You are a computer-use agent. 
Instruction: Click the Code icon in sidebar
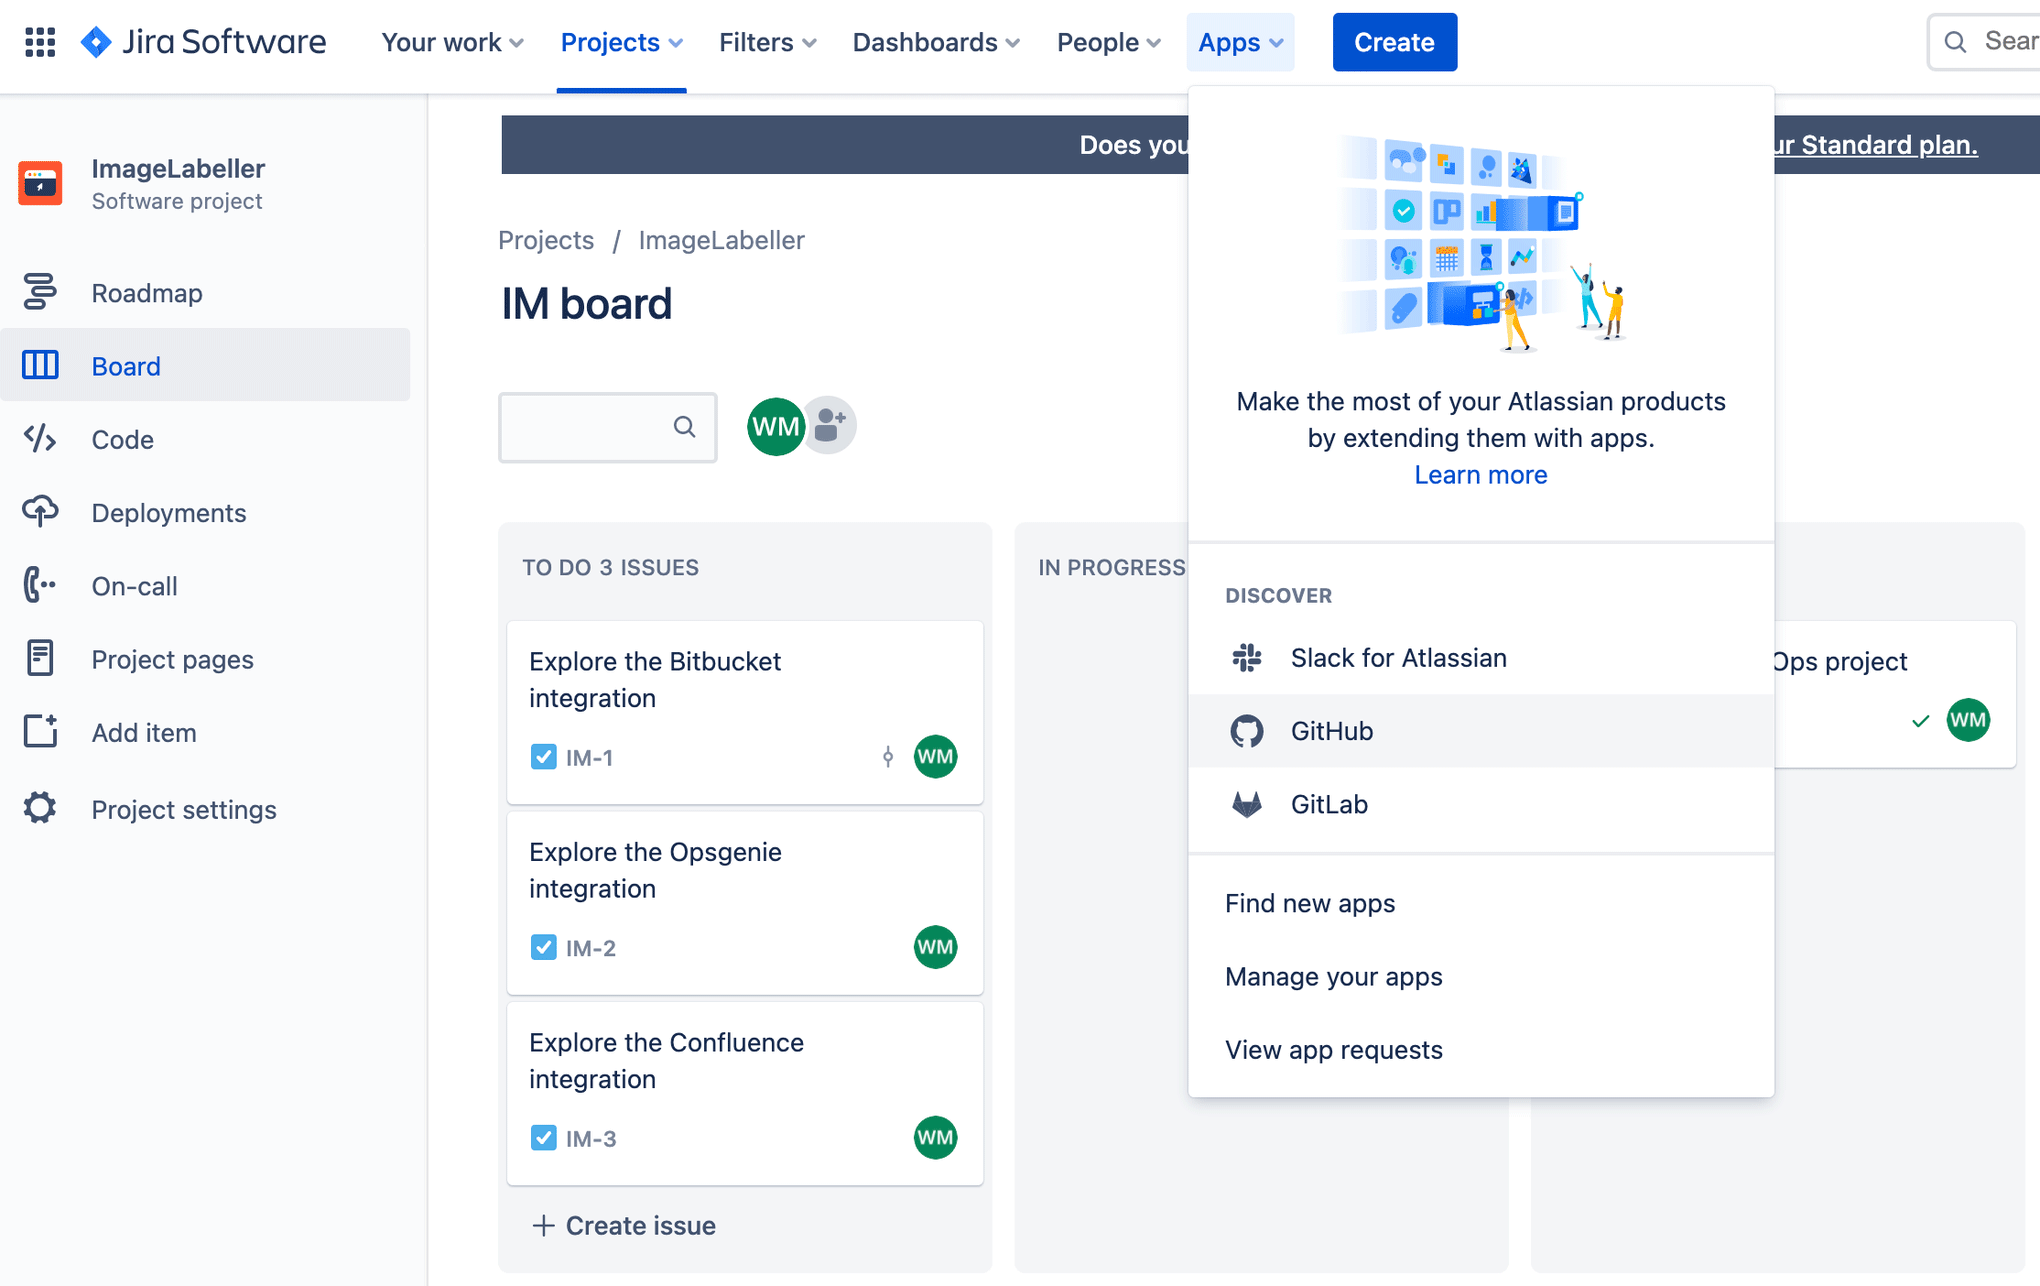40,439
